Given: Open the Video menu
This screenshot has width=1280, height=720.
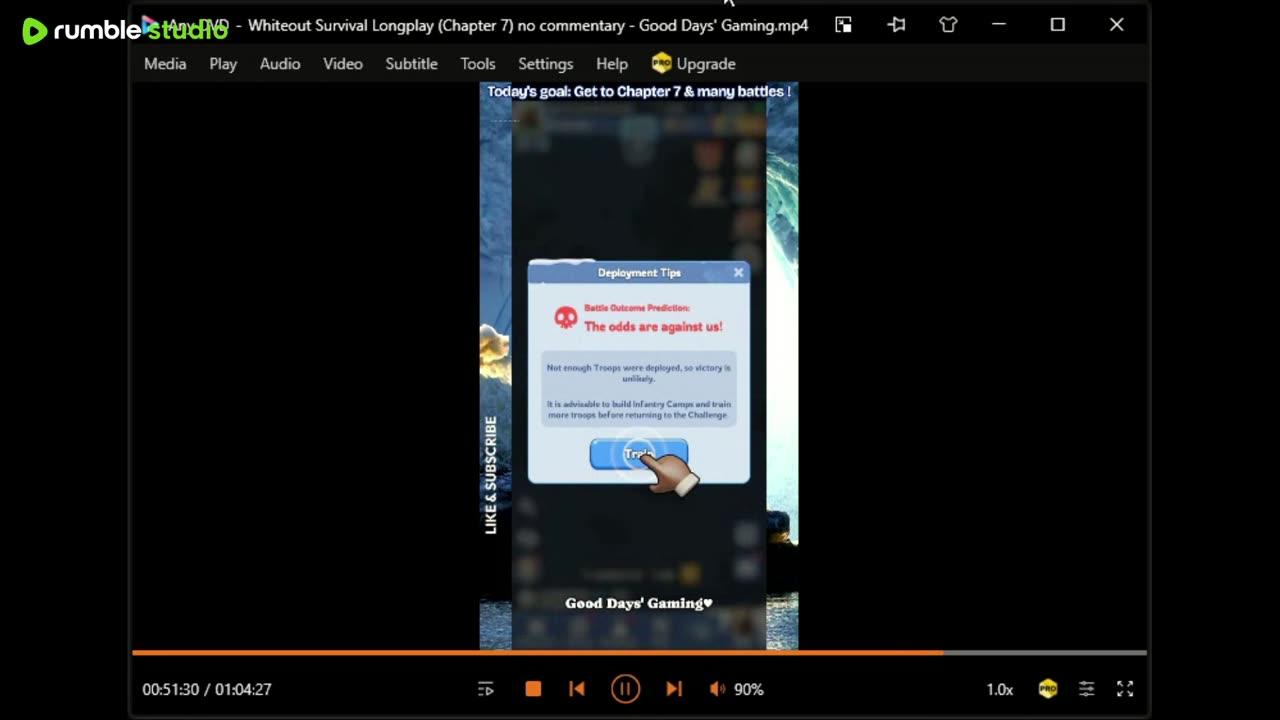Looking at the screenshot, I should [x=342, y=64].
